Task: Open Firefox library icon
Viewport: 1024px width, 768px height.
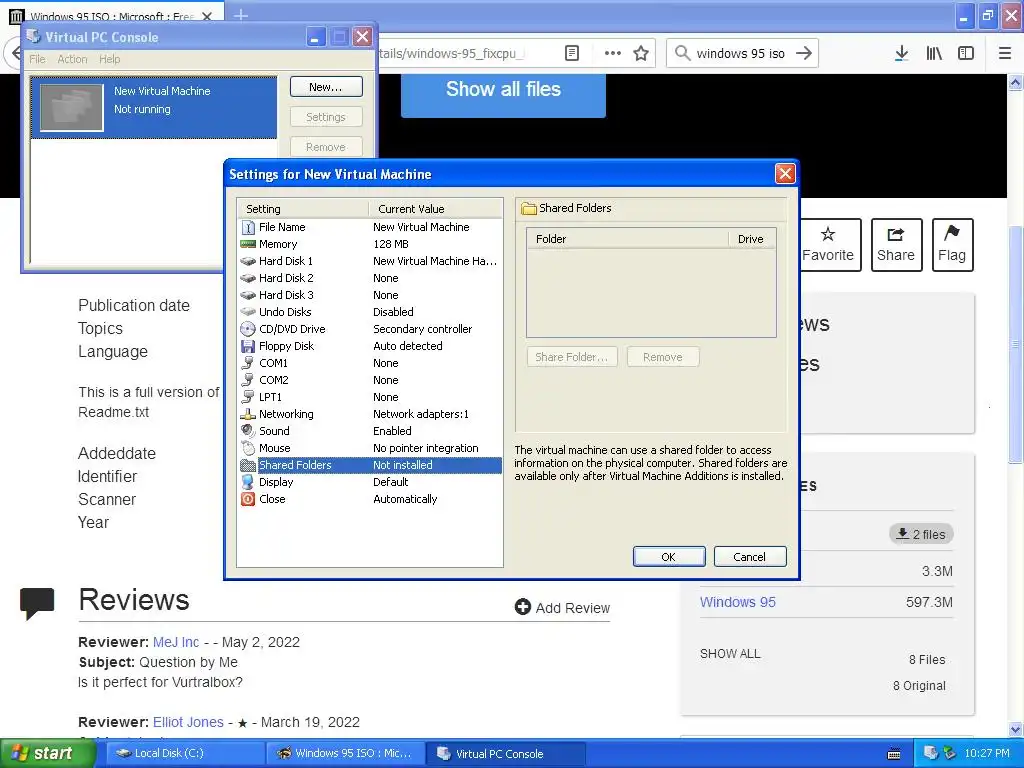Action: coord(934,54)
